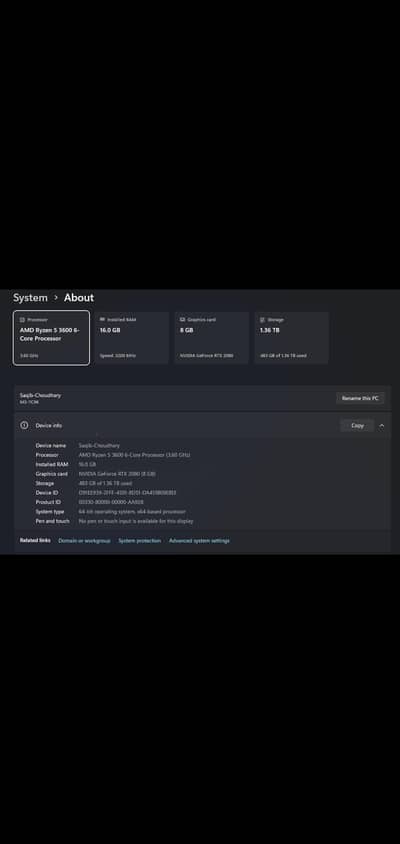Image resolution: width=400 pixels, height=844 pixels.
Task: Click the Installed RAM row label in Device info
Action: [52, 465]
